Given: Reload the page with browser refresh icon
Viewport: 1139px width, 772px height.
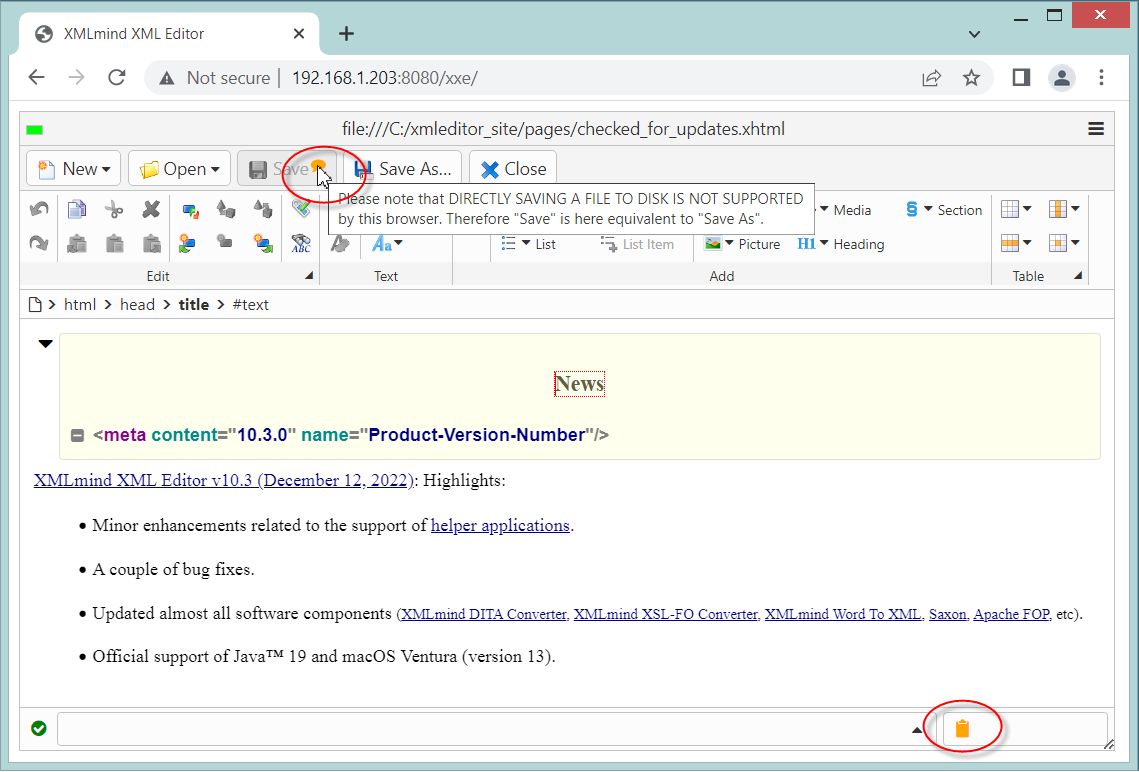Looking at the screenshot, I should coord(116,77).
